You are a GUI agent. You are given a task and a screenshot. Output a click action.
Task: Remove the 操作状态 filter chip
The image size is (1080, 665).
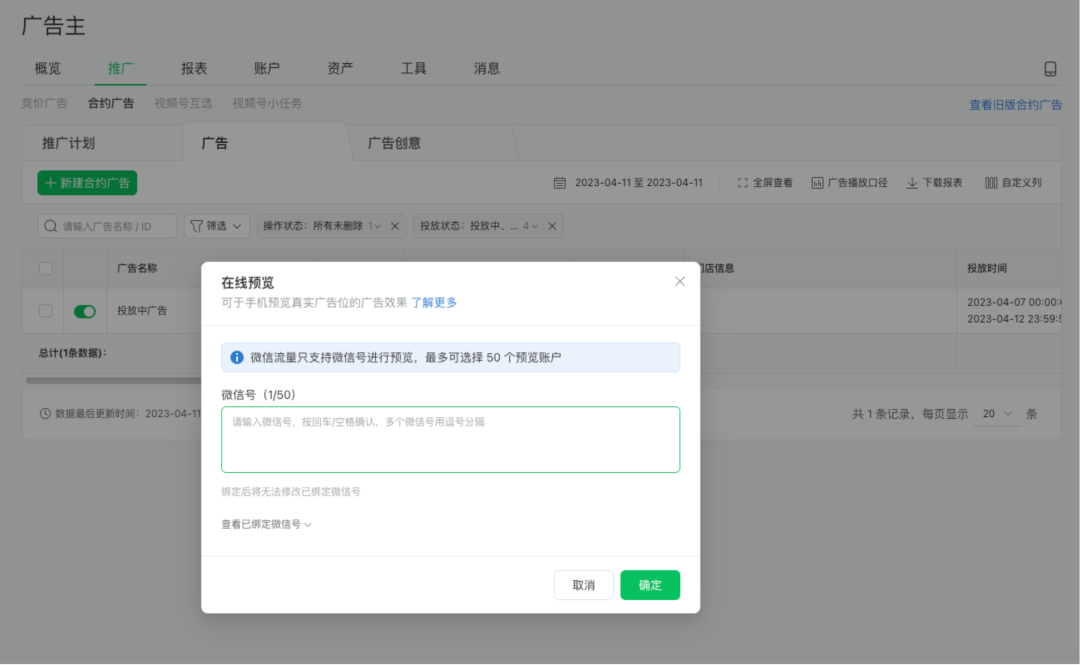pos(395,226)
